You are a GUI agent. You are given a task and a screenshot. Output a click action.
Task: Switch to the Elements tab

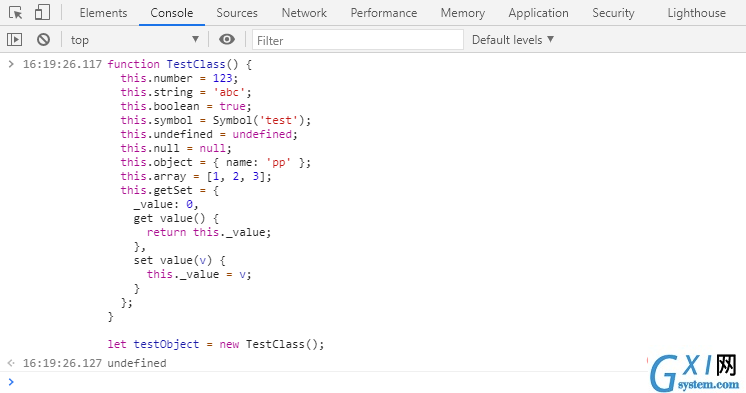pos(103,13)
